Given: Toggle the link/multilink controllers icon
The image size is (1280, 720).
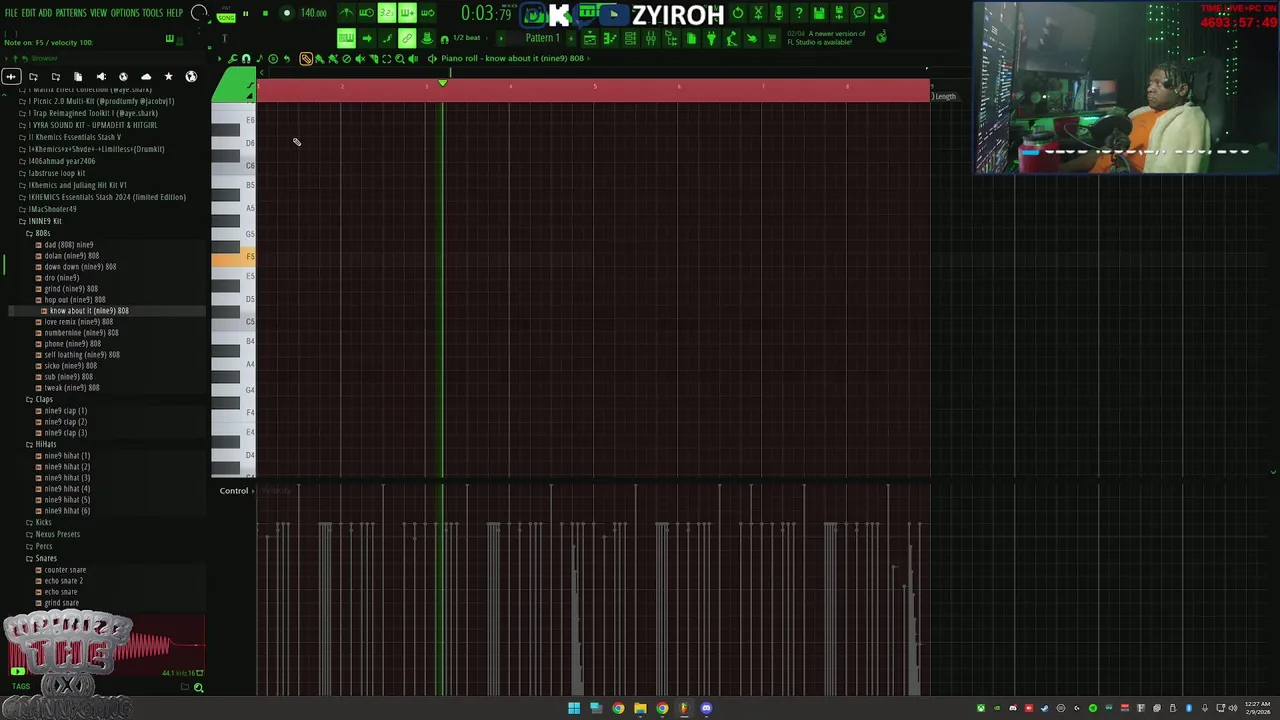Looking at the screenshot, I should [x=407, y=38].
